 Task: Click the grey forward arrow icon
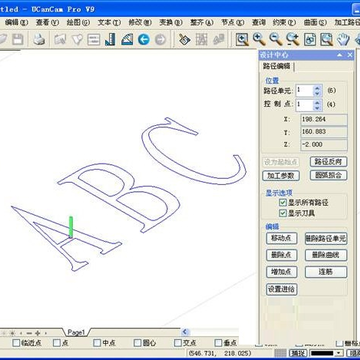(160, 40)
